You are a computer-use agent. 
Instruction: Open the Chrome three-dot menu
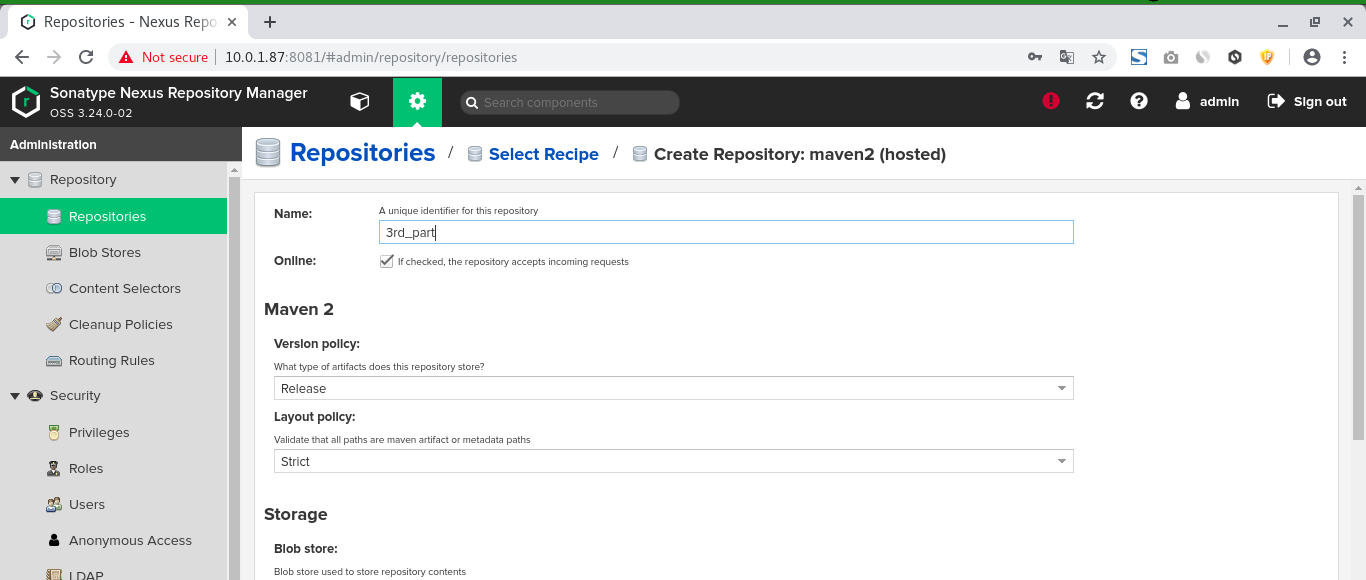tap(1344, 57)
